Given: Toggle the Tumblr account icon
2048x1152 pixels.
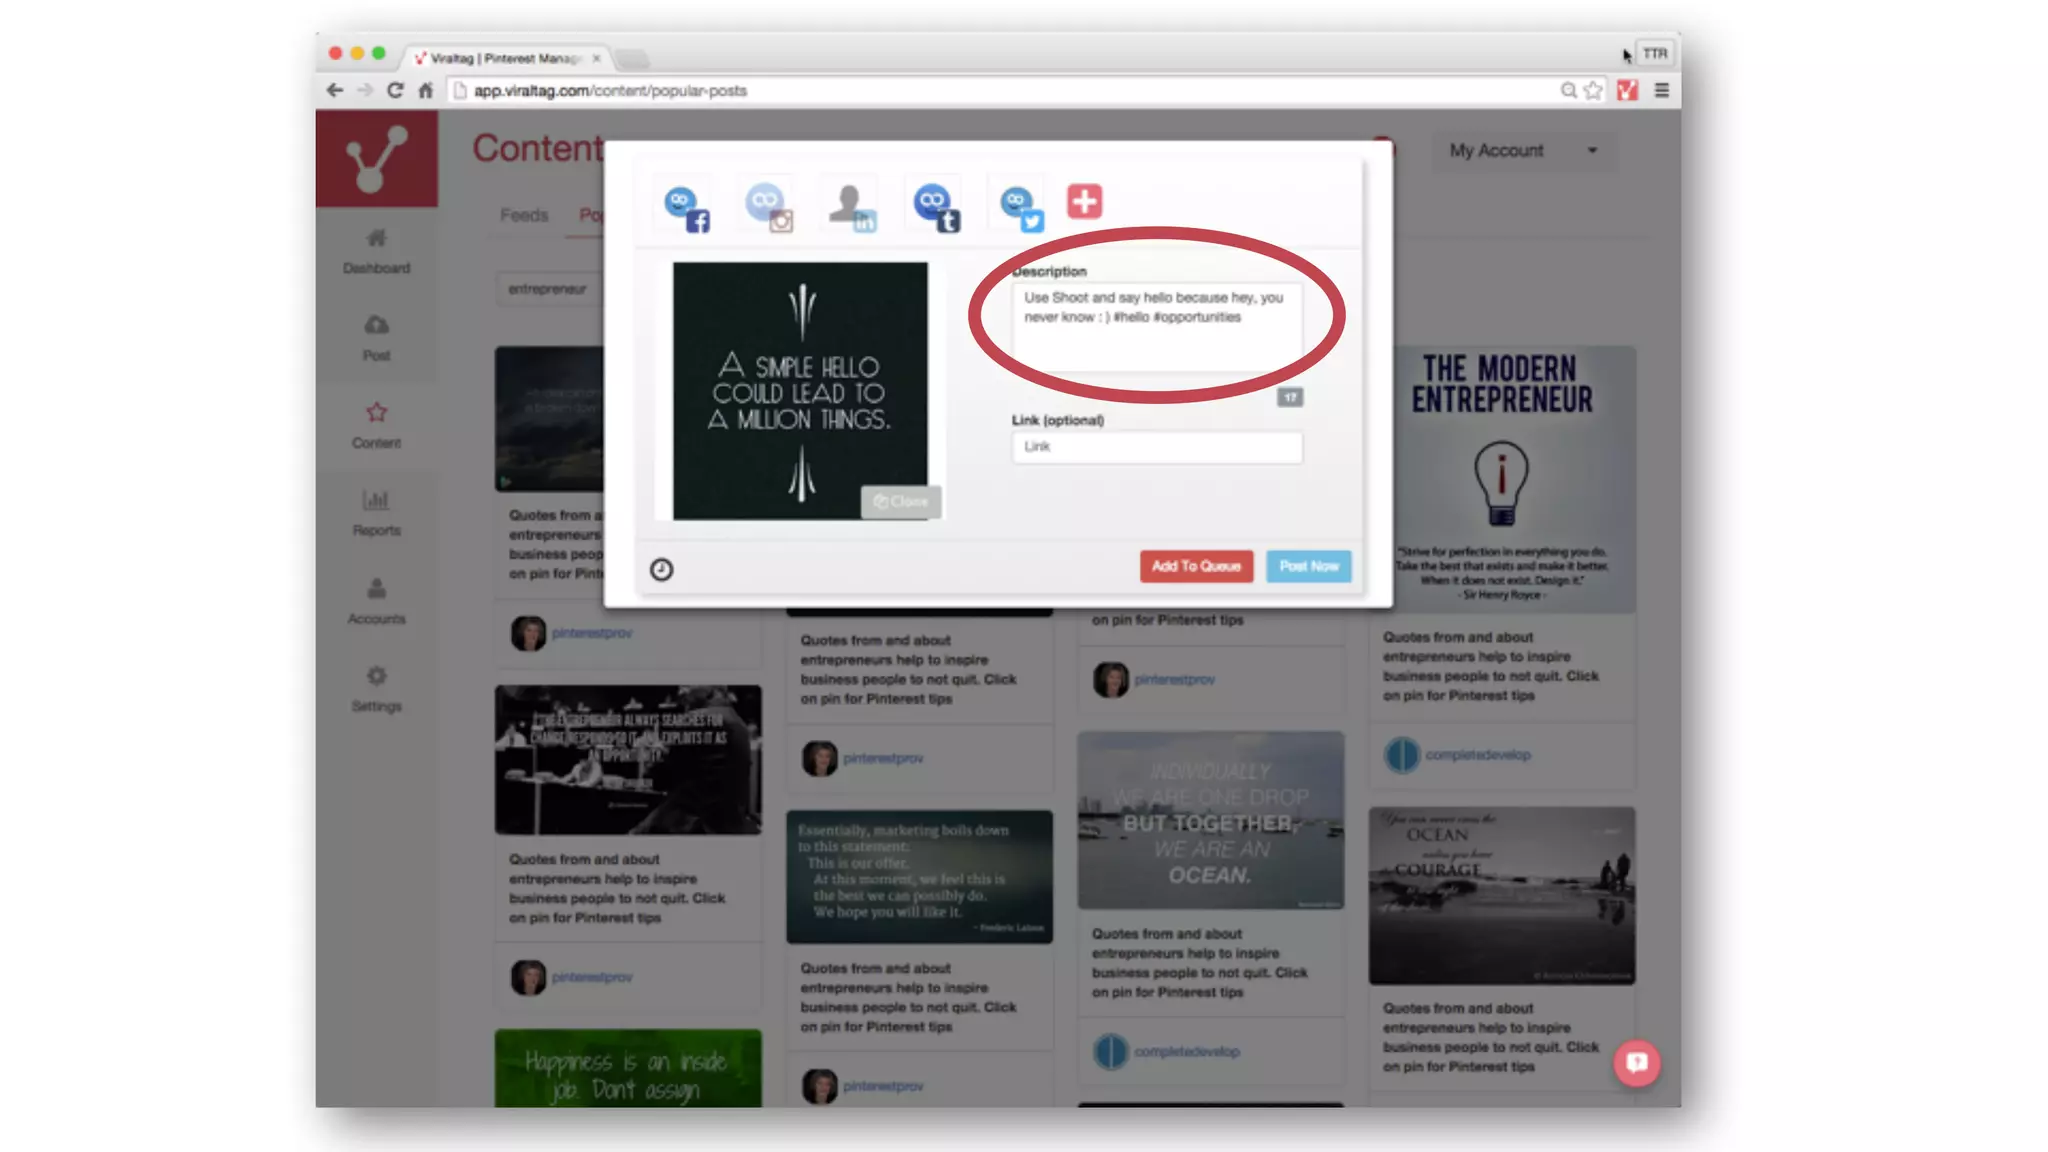Looking at the screenshot, I should [936, 208].
